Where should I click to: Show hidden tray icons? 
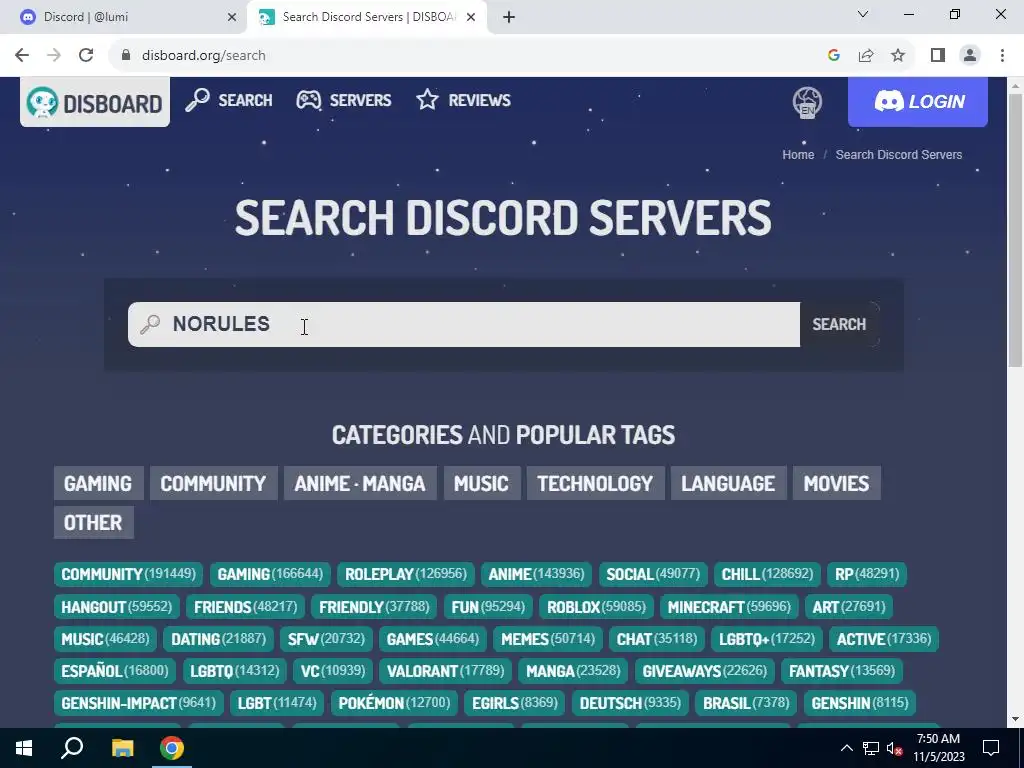[846, 748]
